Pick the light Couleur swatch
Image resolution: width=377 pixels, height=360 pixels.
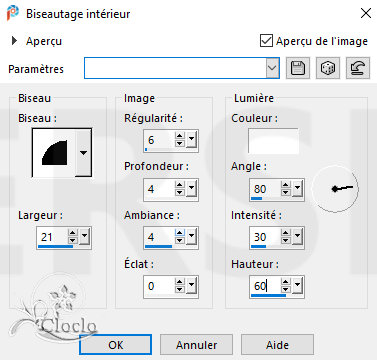click(x=273, y=141)
